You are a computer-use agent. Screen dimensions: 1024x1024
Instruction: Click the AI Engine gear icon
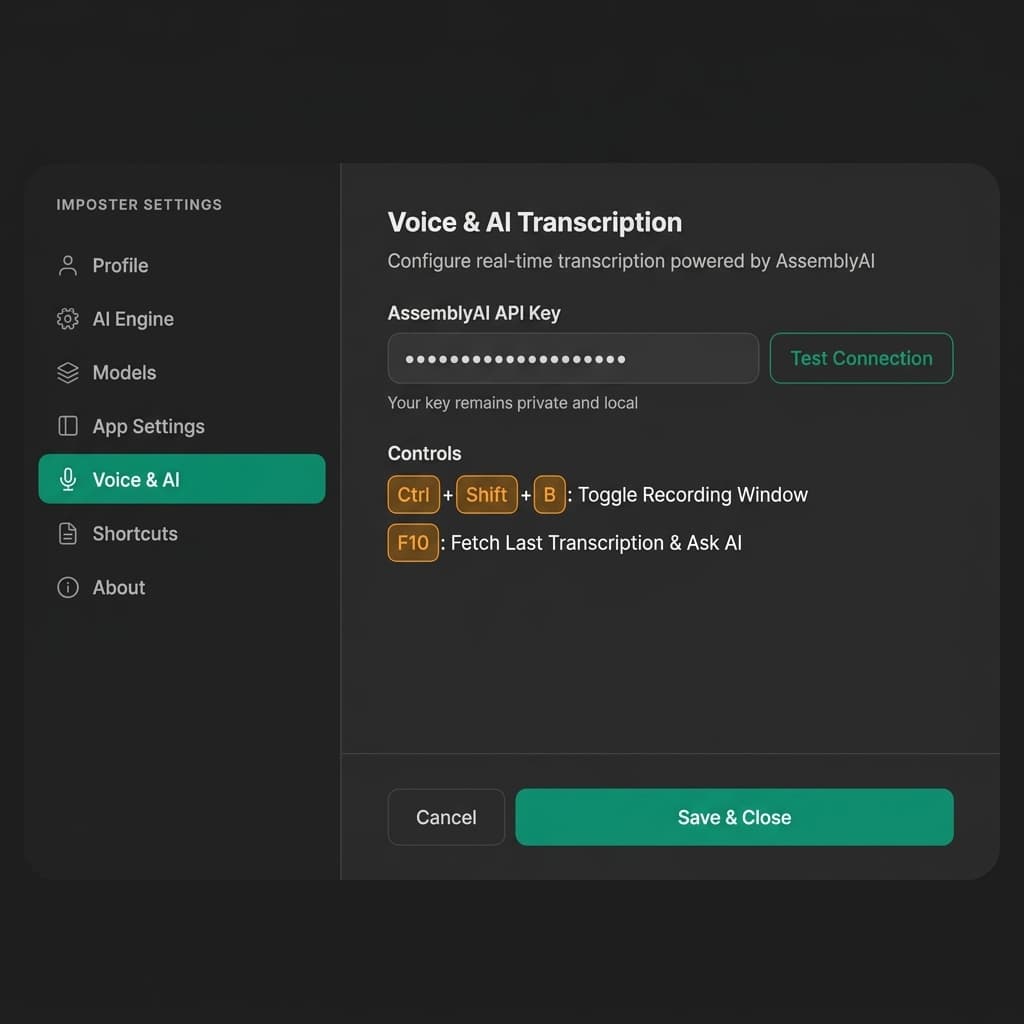coord(67,319)
